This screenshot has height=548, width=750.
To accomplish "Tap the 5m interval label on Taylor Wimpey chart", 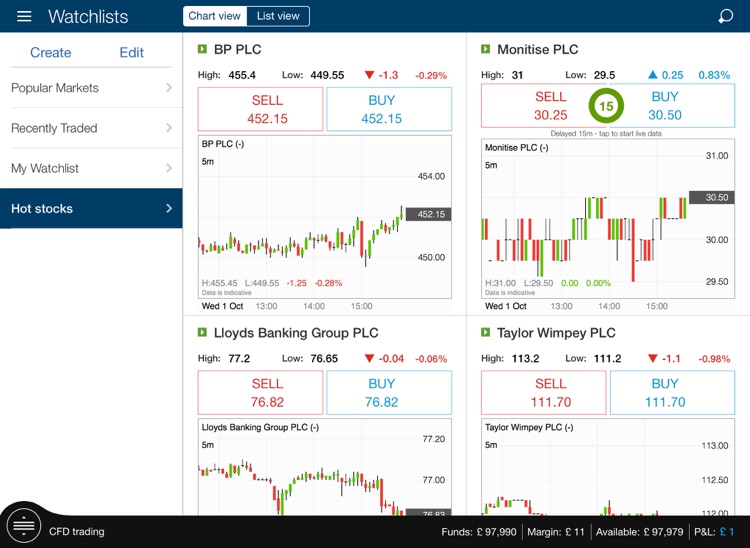I will [x=491, y=445].
